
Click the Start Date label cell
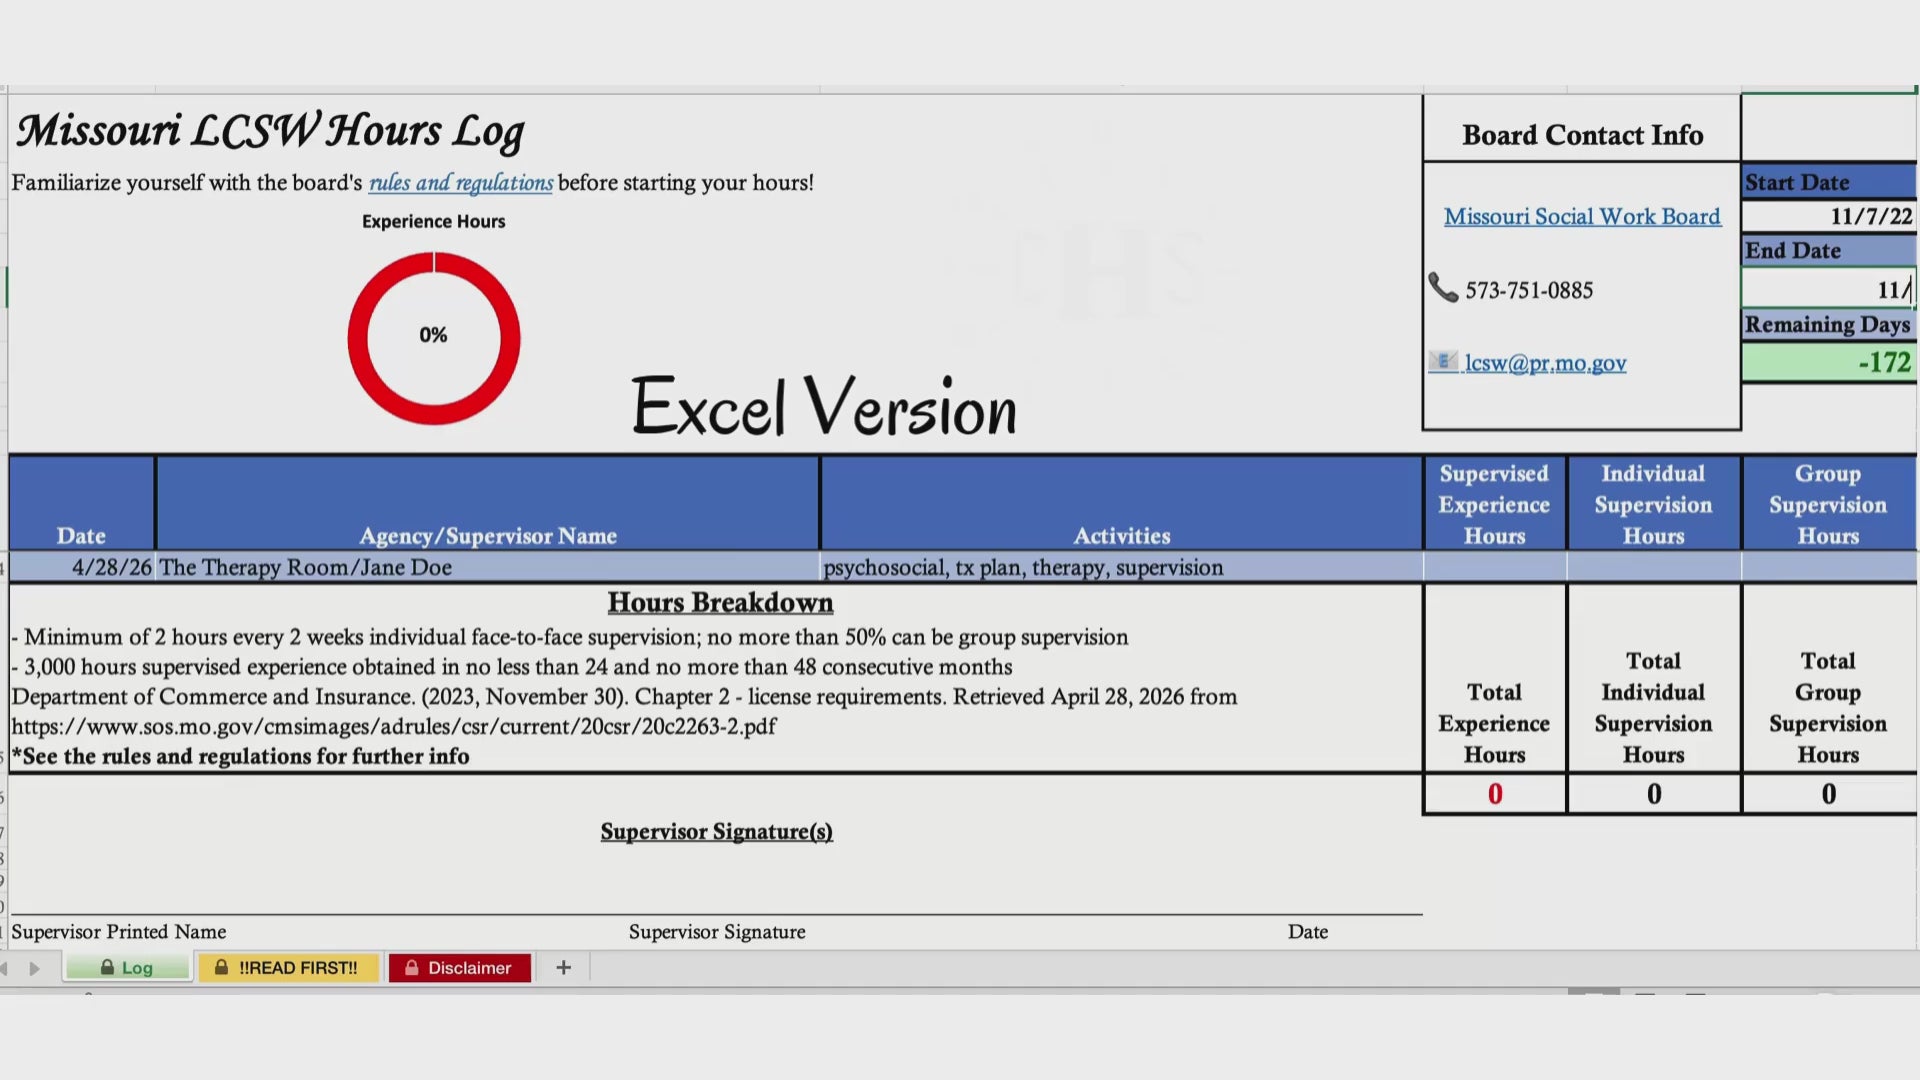[x=1828, y=182]
